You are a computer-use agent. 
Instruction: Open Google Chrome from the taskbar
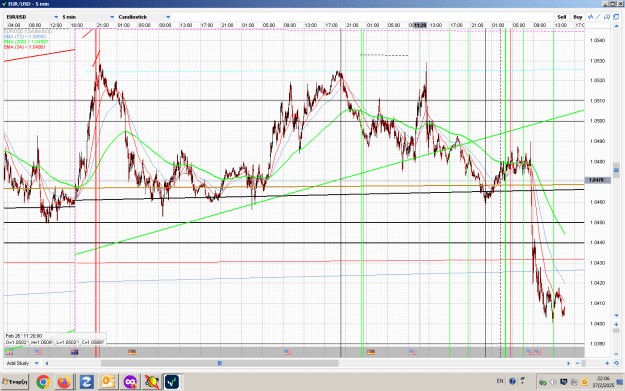pyautogui.click(x=43, y=382)
